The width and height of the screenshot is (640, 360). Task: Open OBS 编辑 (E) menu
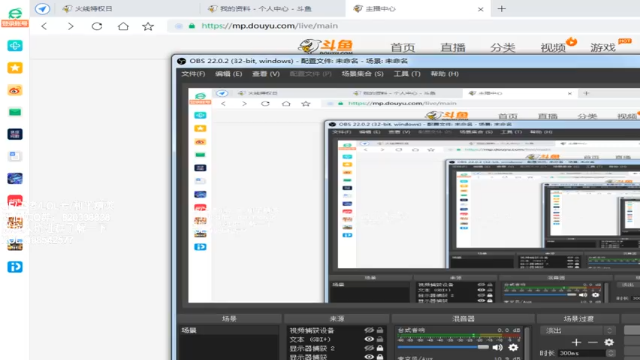click(x=229, y=74)
